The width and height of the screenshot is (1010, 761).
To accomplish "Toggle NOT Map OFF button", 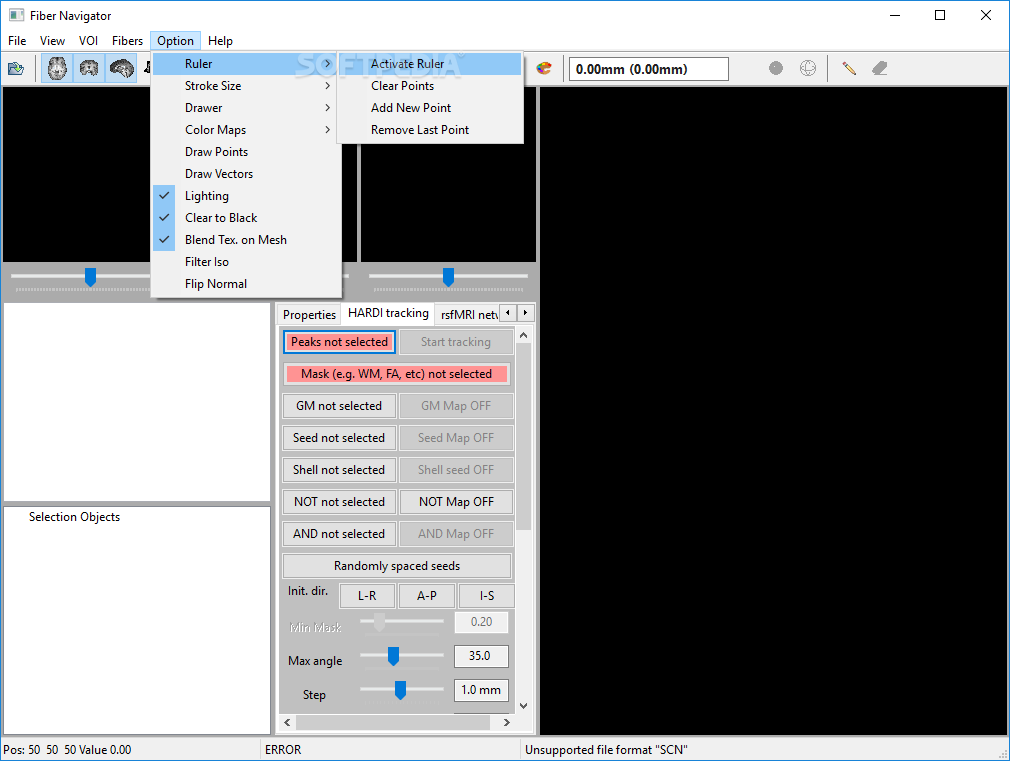I will pyautogui.click(x=456, y=502).
